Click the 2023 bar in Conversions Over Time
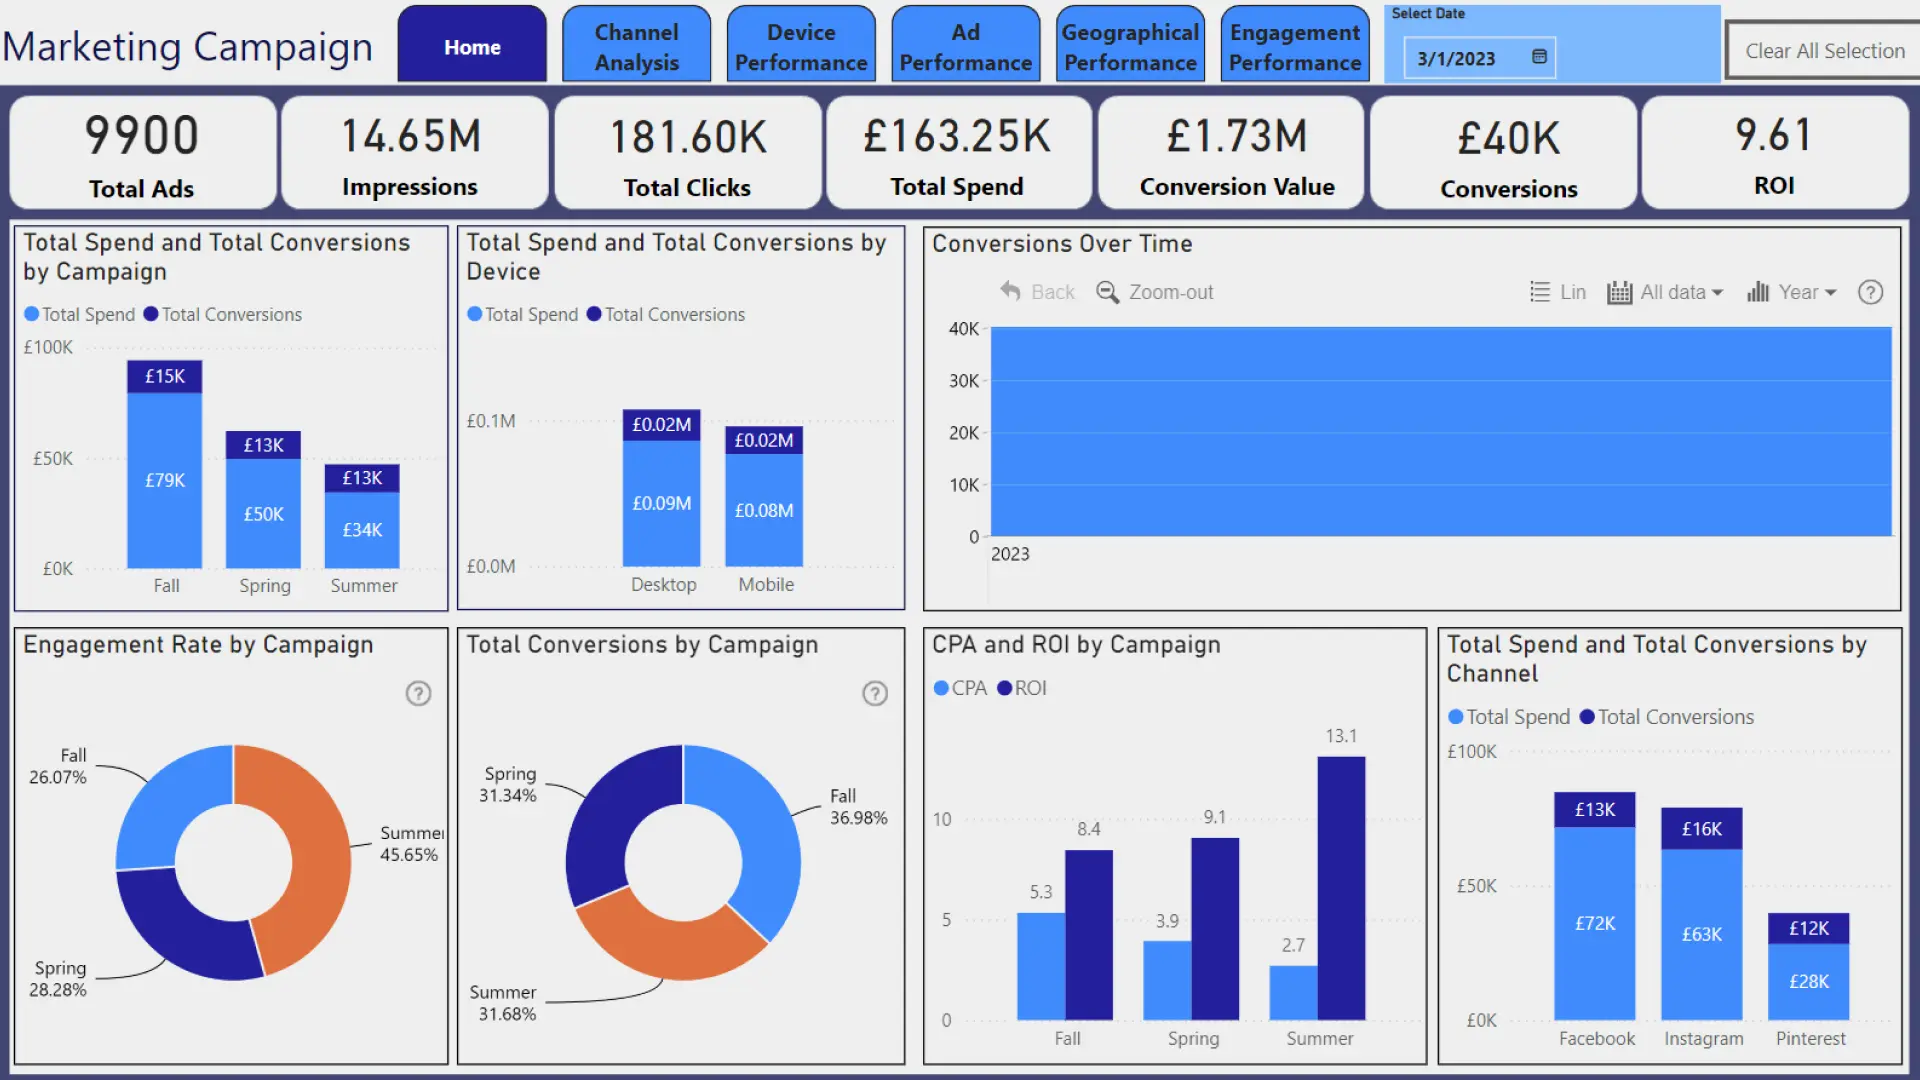This screenshot has width=1920, height=1080. [x=1440, y=432]
